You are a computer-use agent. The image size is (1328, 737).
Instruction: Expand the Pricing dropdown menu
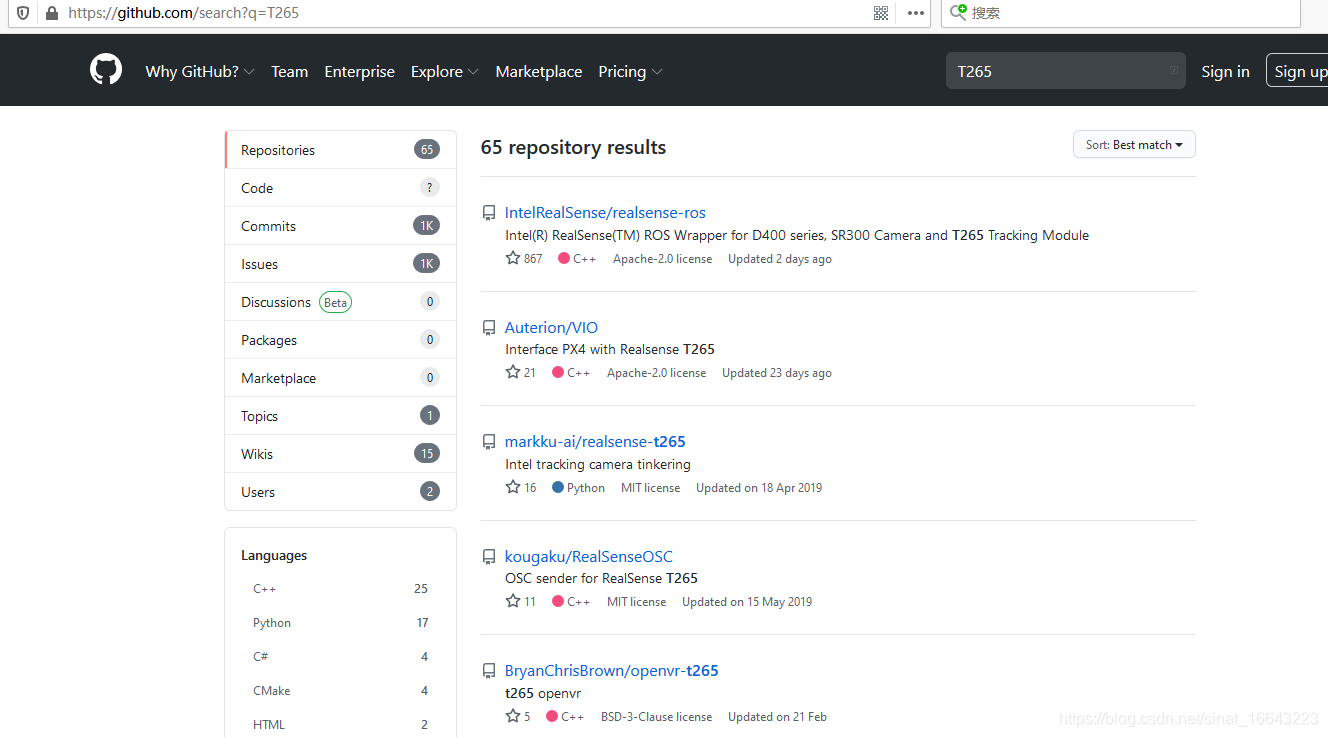[630, 72]
